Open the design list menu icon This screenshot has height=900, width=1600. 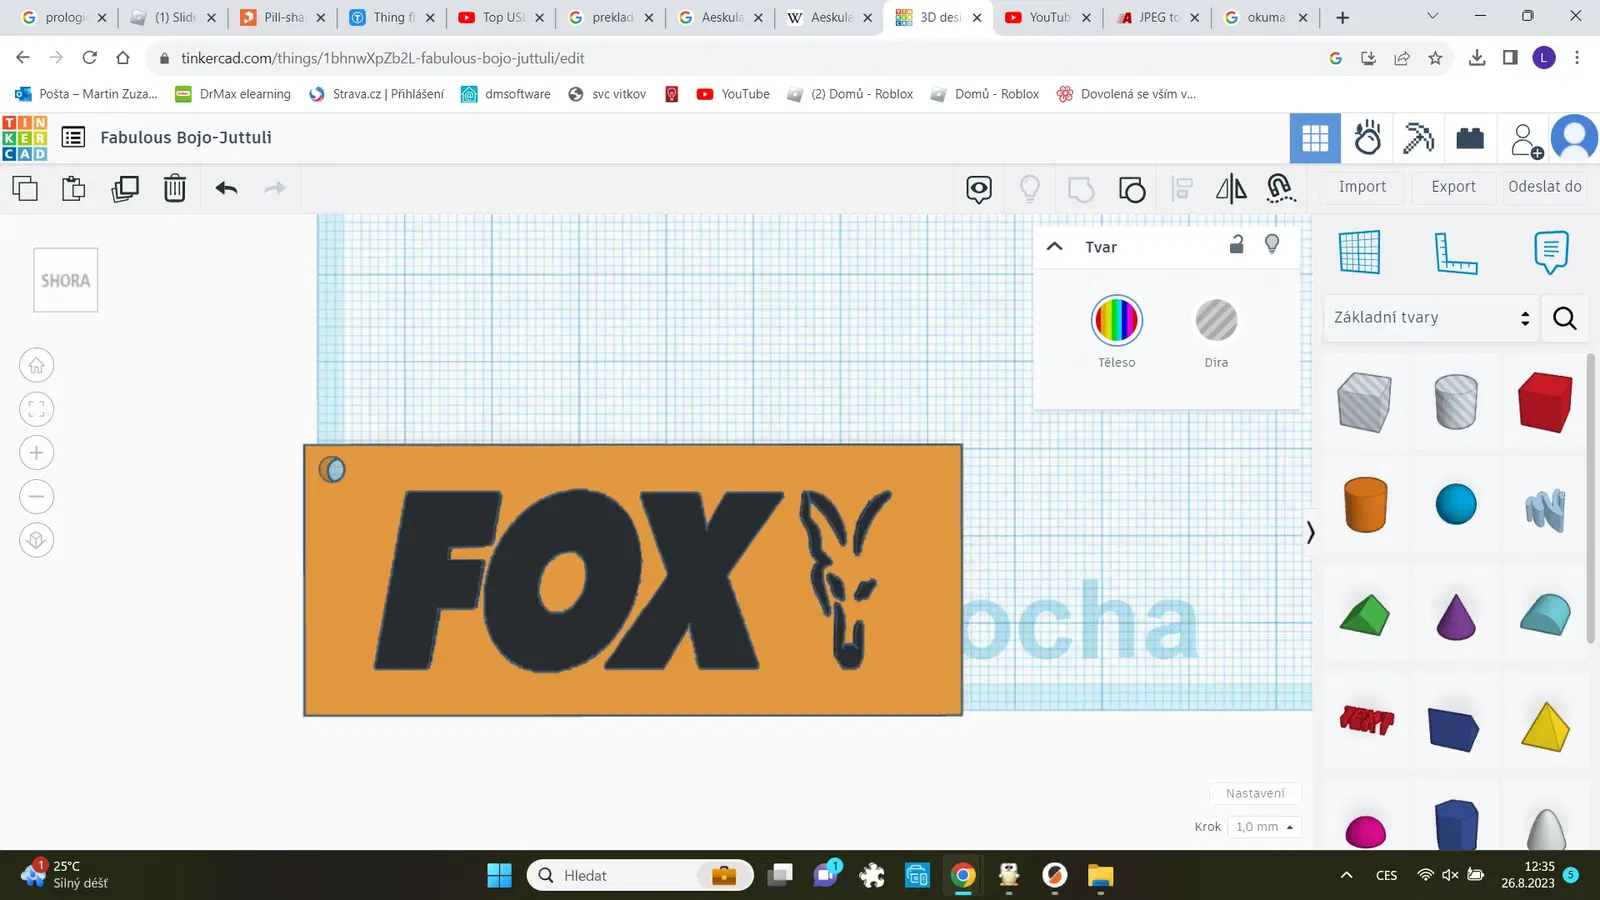coord(73,137)
